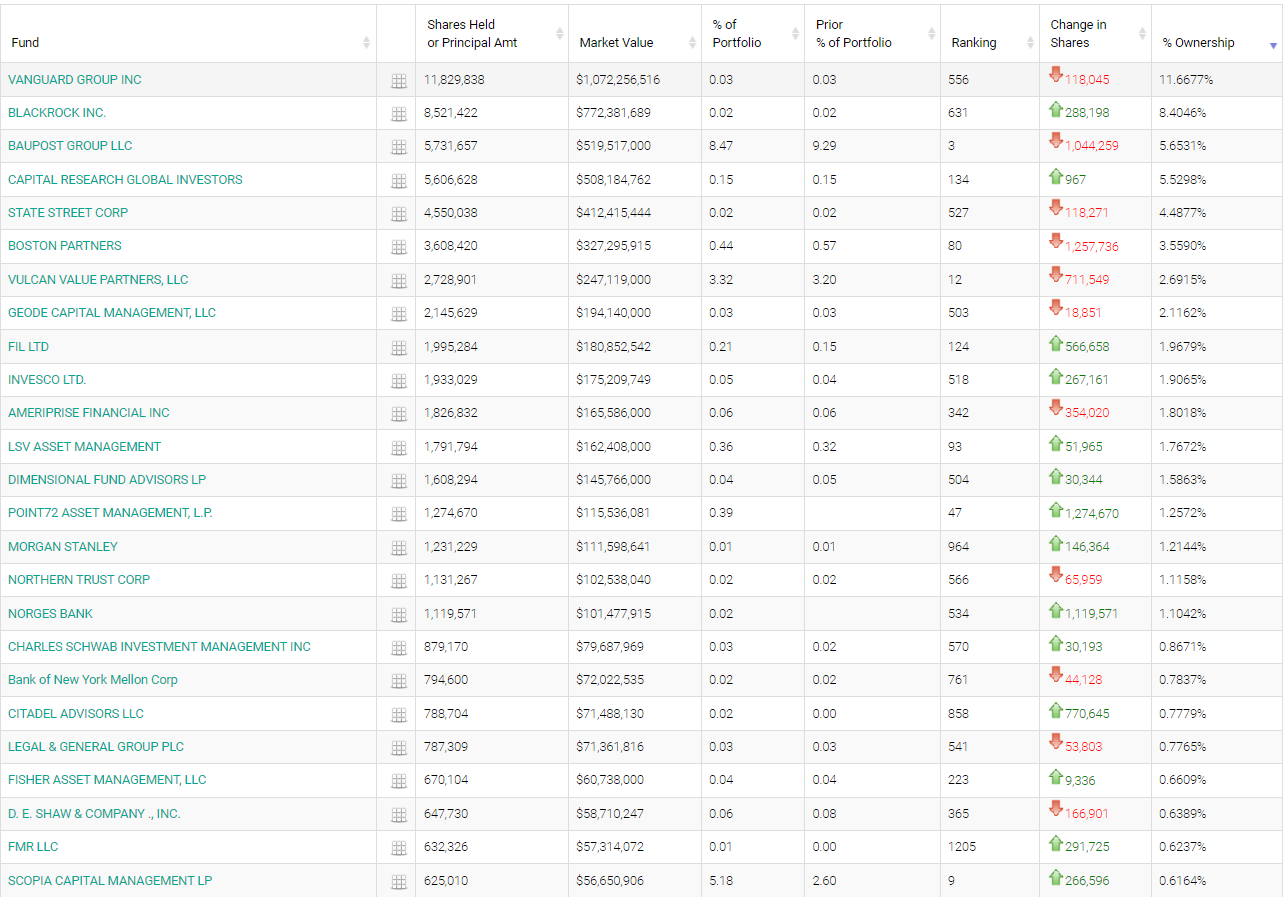Open grid icon in FMR LLC row
This screenshot has width=1283, height=897.
(398, 848)
